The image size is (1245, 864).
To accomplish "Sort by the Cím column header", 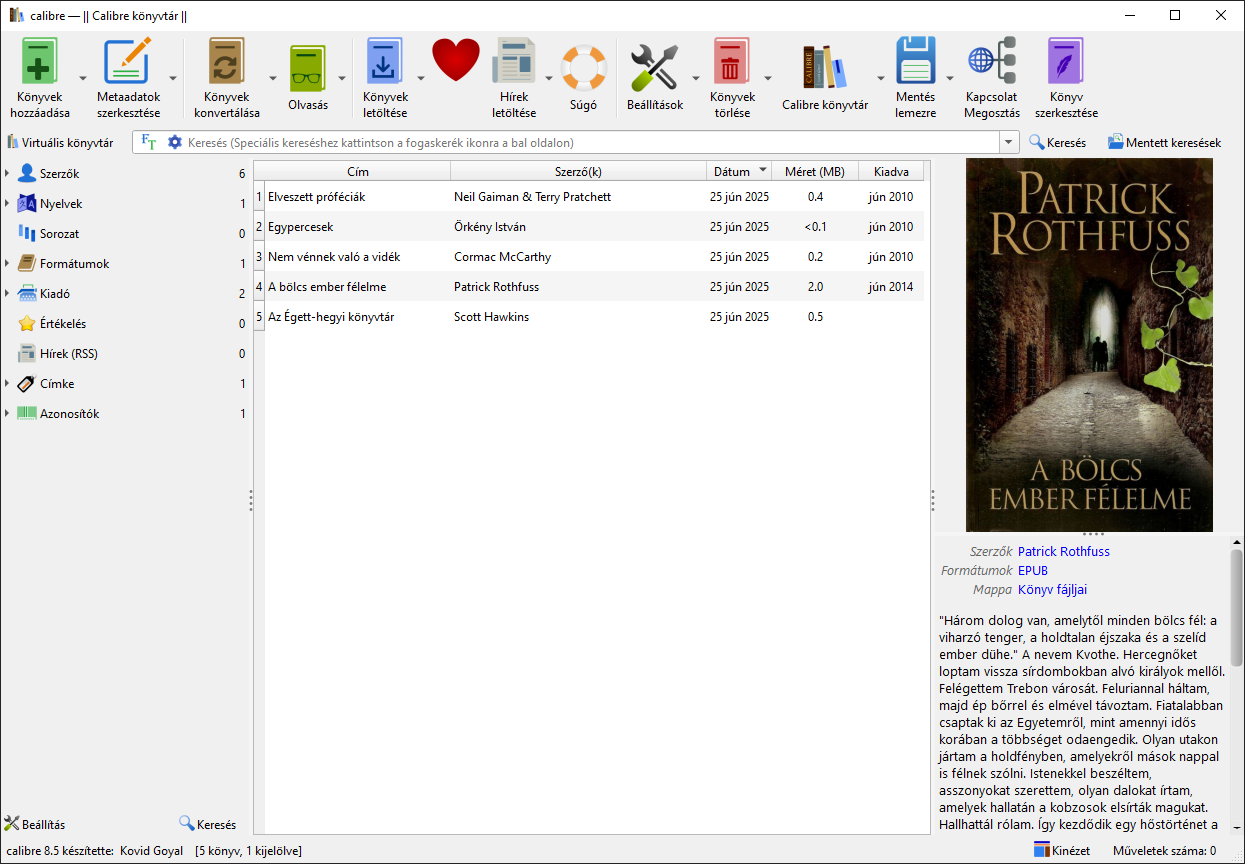I will click(357, 171).
